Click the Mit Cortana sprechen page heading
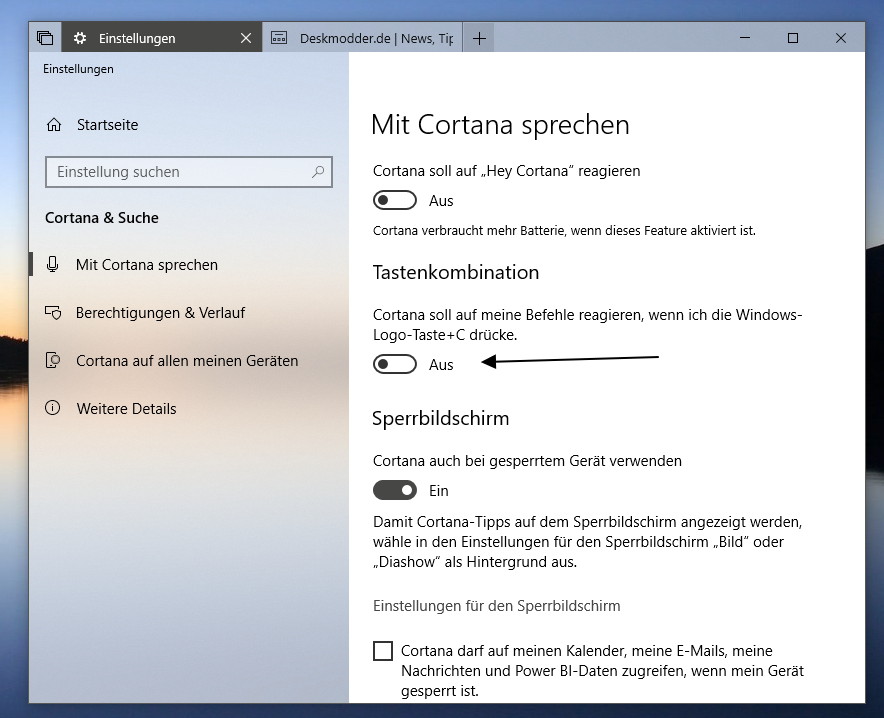The height and width of the screenshot is (718, 884). pyautogui.click(x=500, y=125)
